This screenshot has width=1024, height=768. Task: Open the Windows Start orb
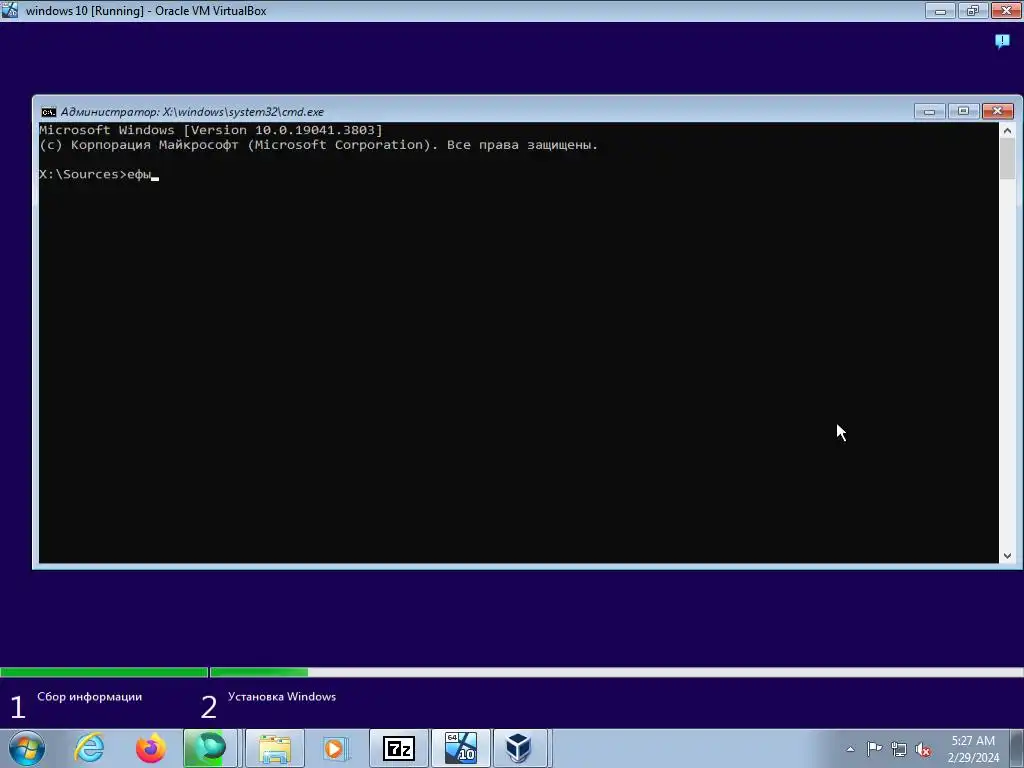tap(27, 748)
